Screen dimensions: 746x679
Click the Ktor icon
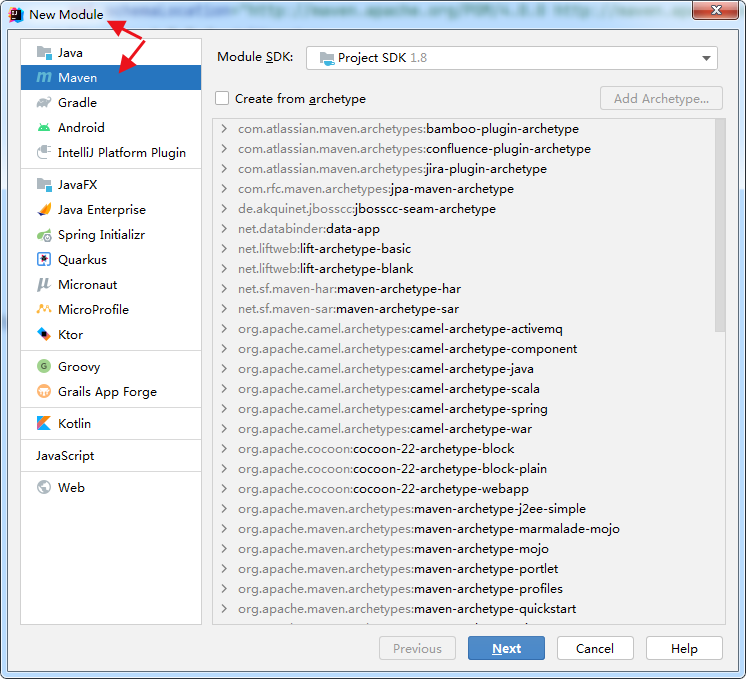[x=44, y=335]
